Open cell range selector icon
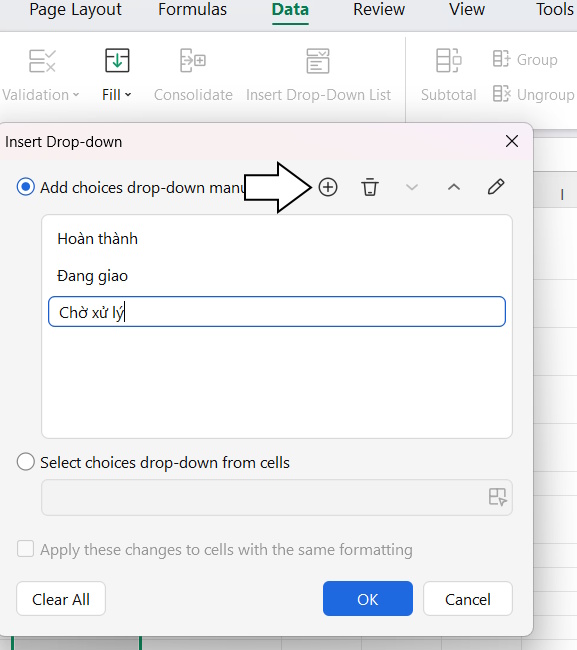 coord(497,497)
